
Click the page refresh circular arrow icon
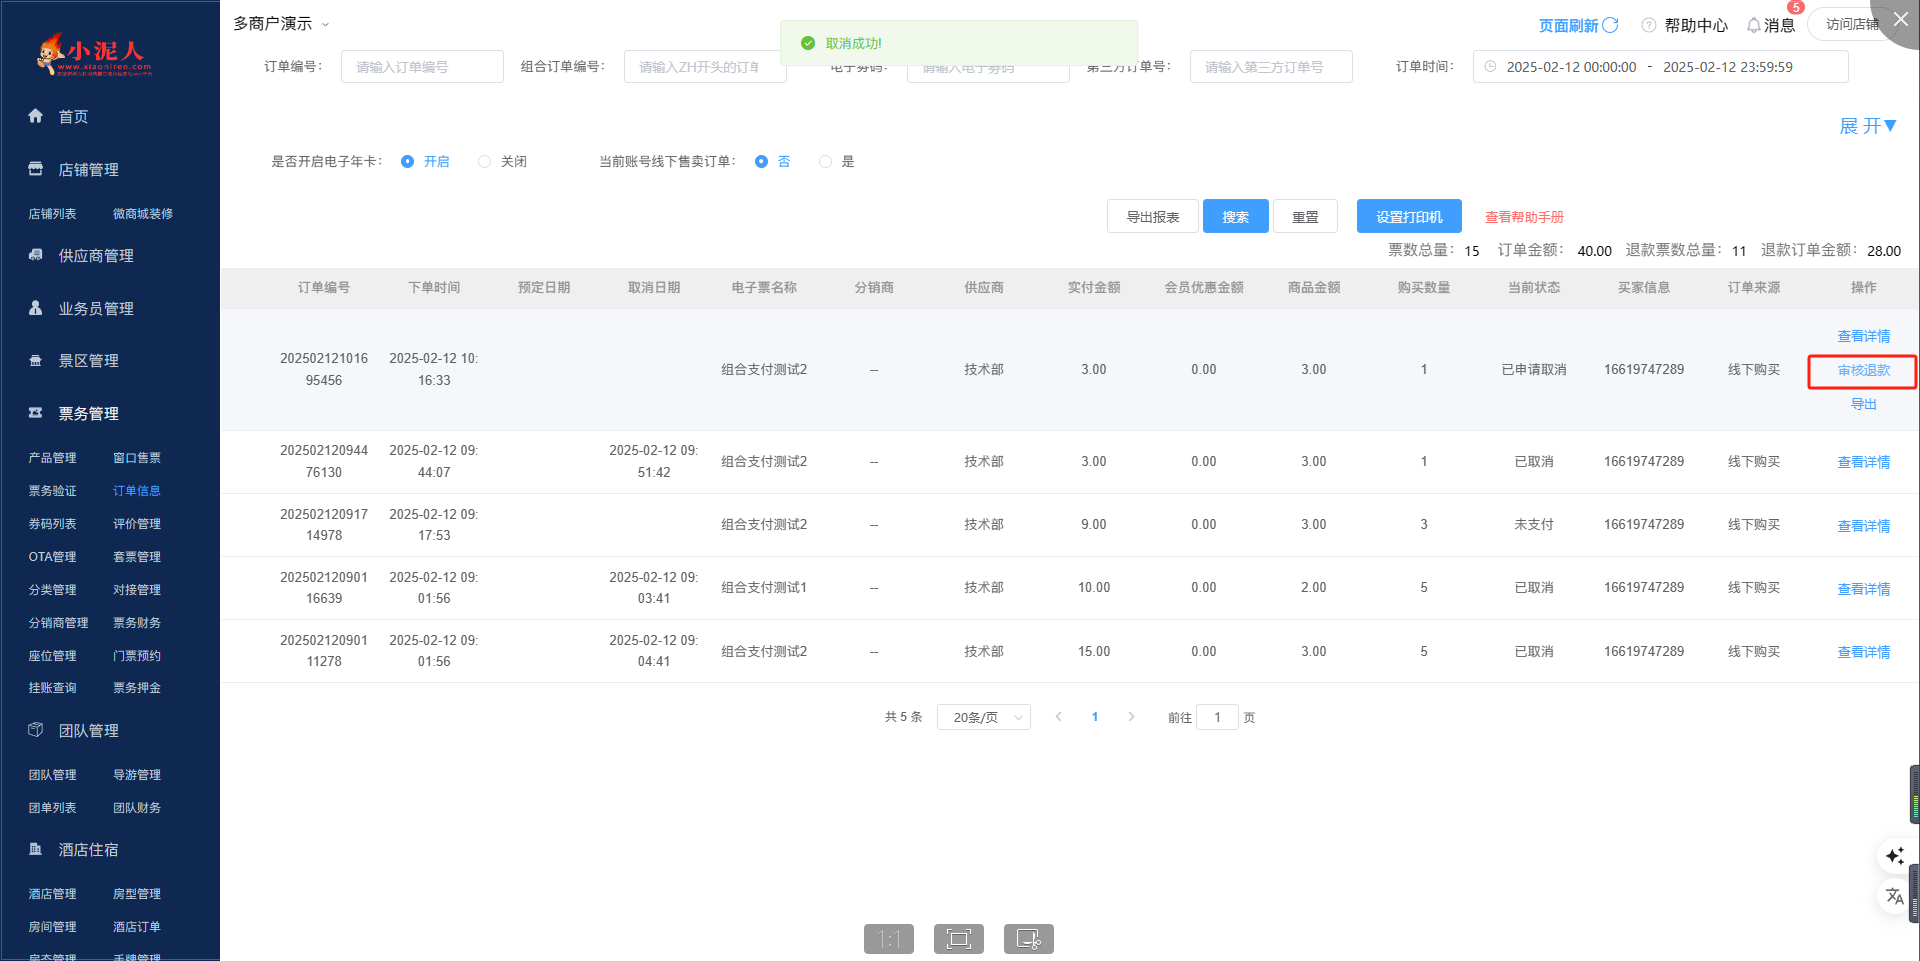click(x=1610, y=25)
